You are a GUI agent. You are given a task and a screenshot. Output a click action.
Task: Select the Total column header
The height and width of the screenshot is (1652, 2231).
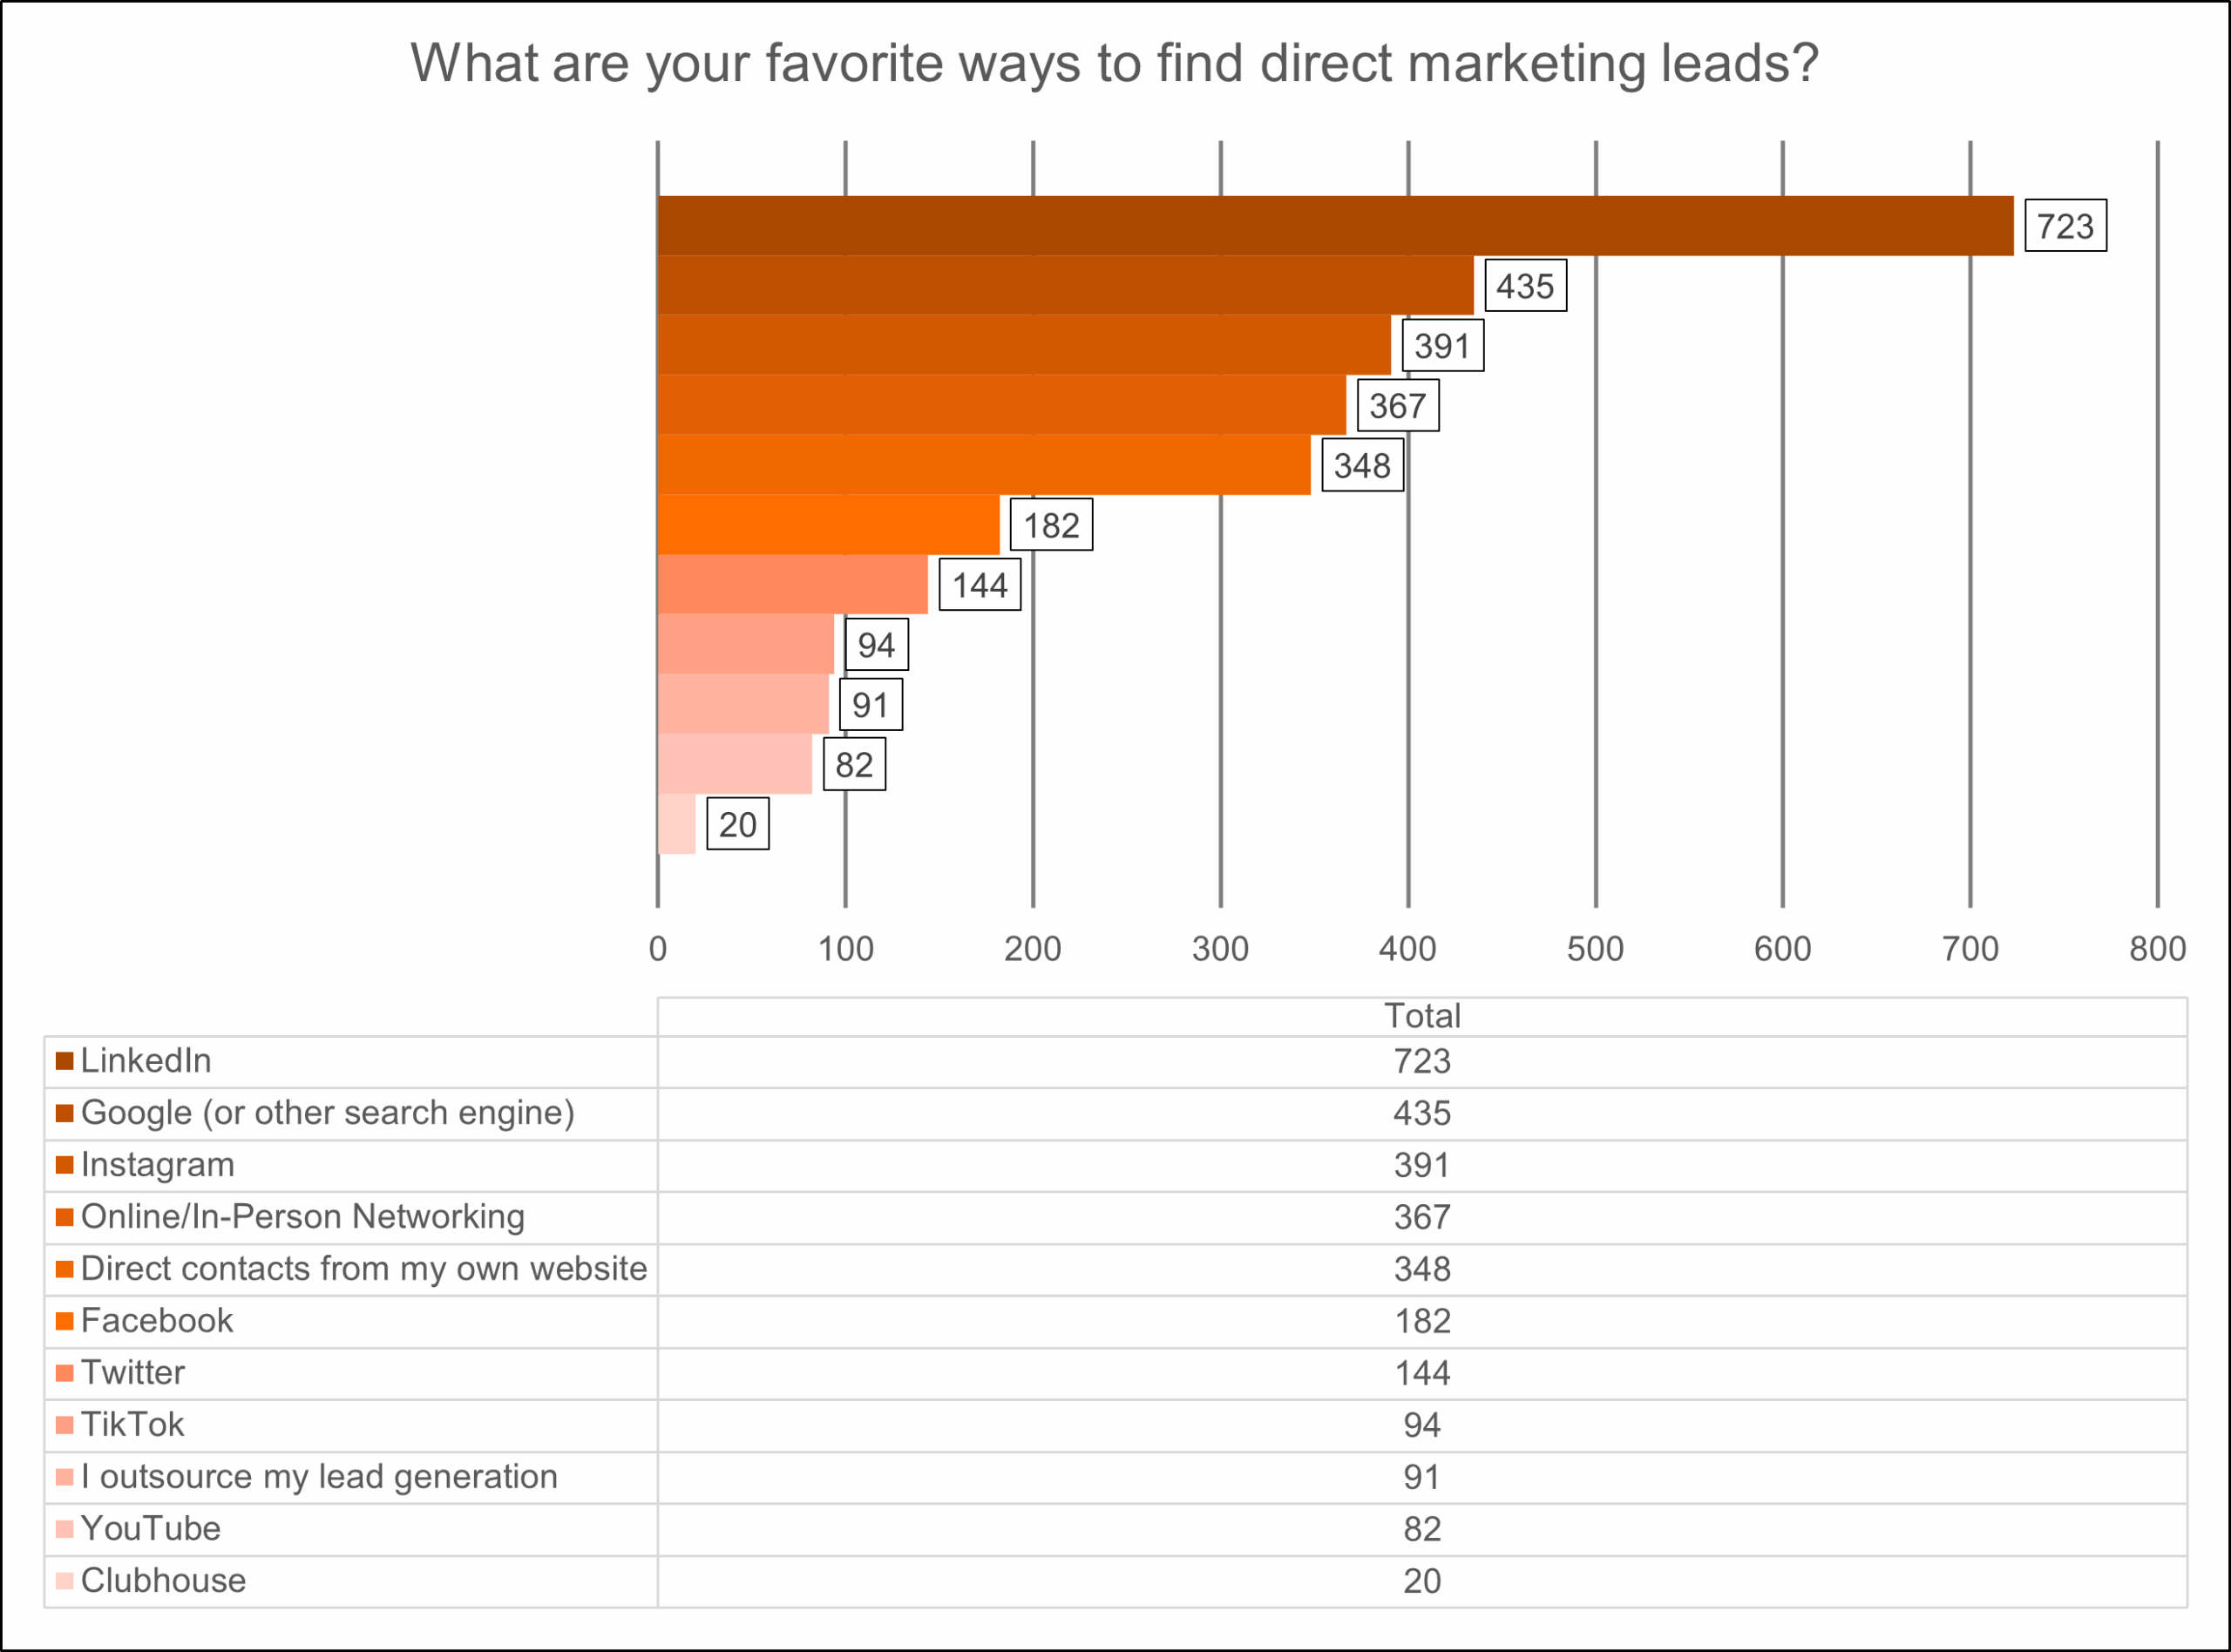1422,1016
